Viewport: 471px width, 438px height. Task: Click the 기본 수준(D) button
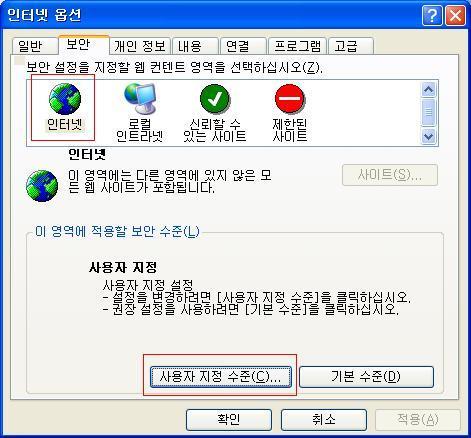(x=366, y=377)
